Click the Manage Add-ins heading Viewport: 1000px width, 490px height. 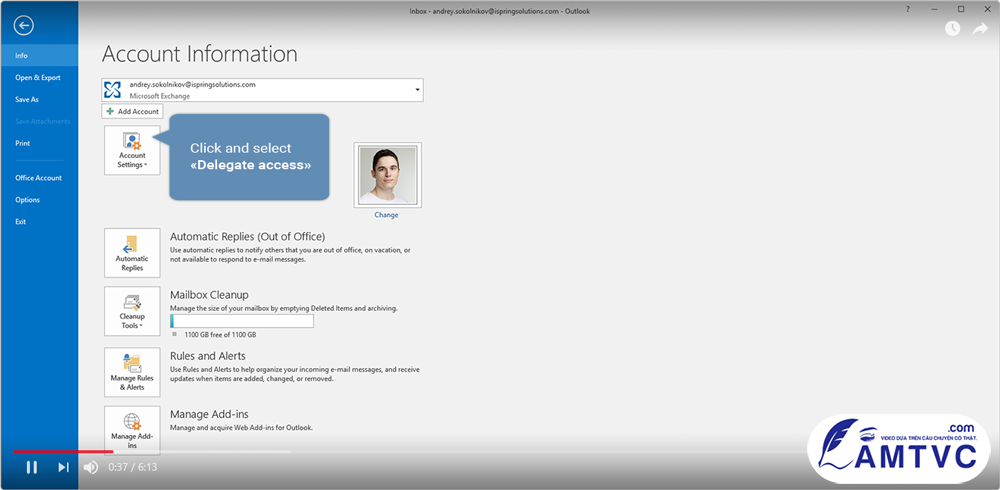point(209,414)
